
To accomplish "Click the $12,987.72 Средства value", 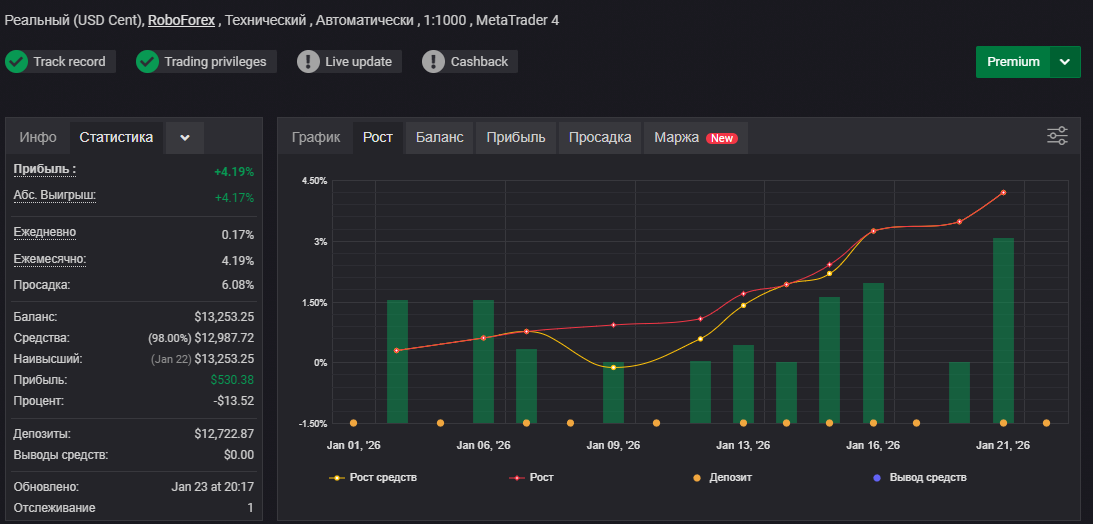I will [224, 338].
